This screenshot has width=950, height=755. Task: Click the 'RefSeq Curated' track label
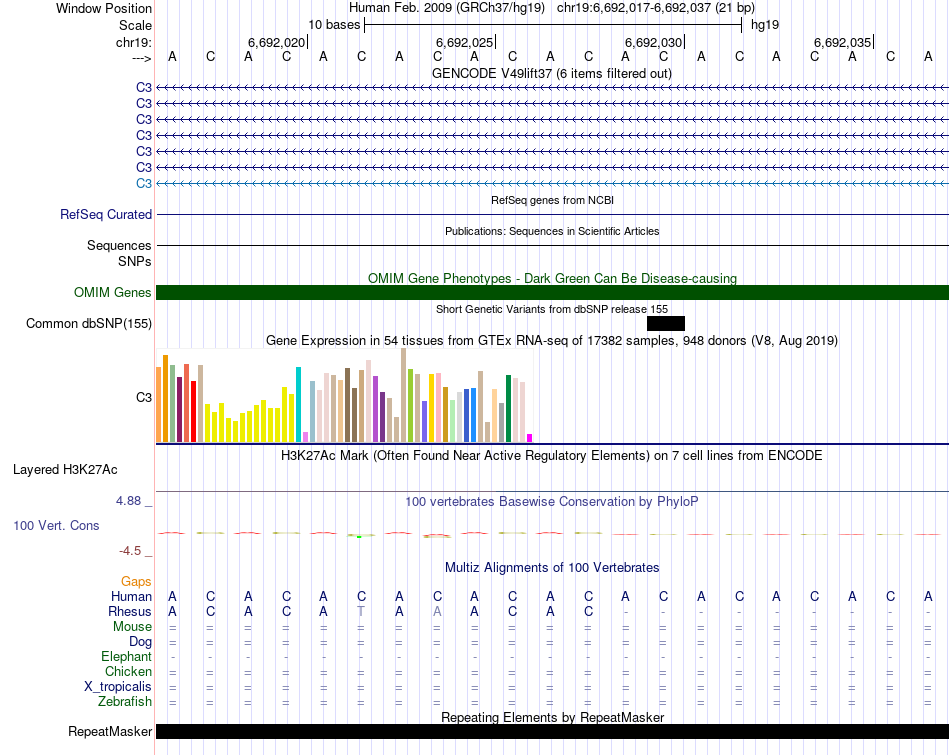point(106,215)
